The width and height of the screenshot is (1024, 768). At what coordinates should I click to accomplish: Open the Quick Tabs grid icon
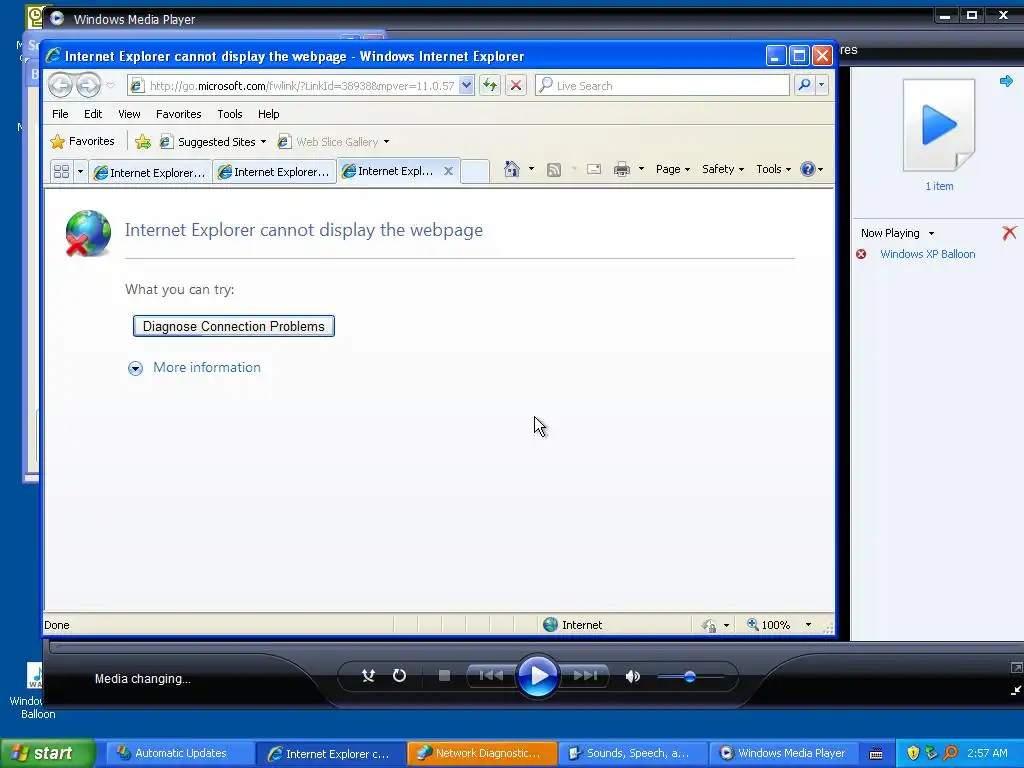click(61, 172)
